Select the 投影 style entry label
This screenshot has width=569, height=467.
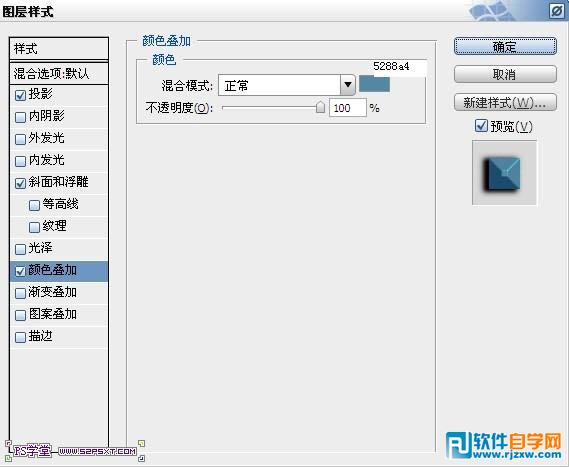(x=41, y=94)
